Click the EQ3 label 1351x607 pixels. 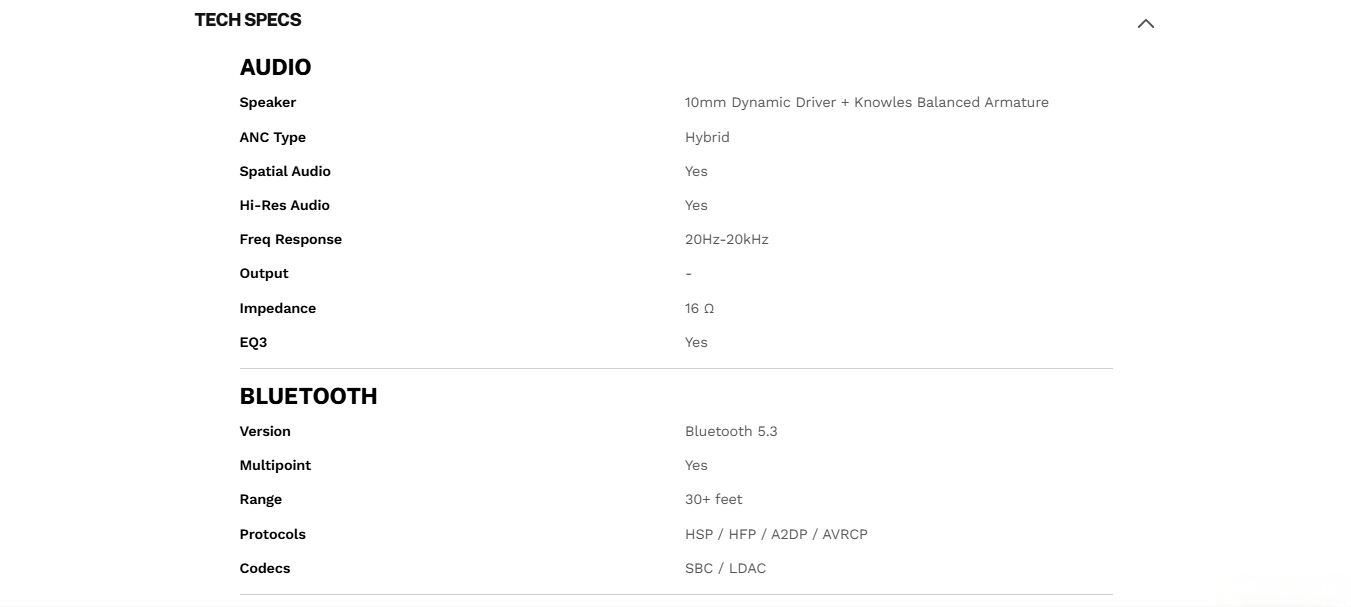tap(253, 342)
